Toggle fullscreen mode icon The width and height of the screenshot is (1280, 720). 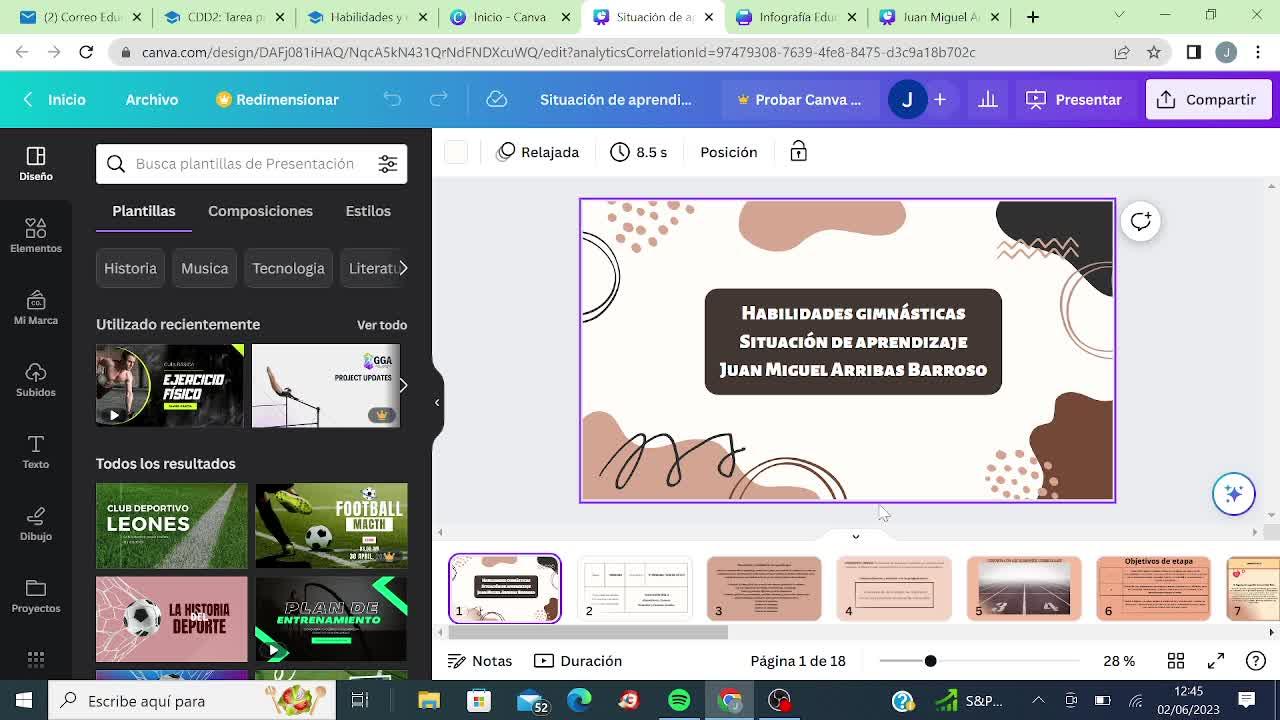(1216, 661)
